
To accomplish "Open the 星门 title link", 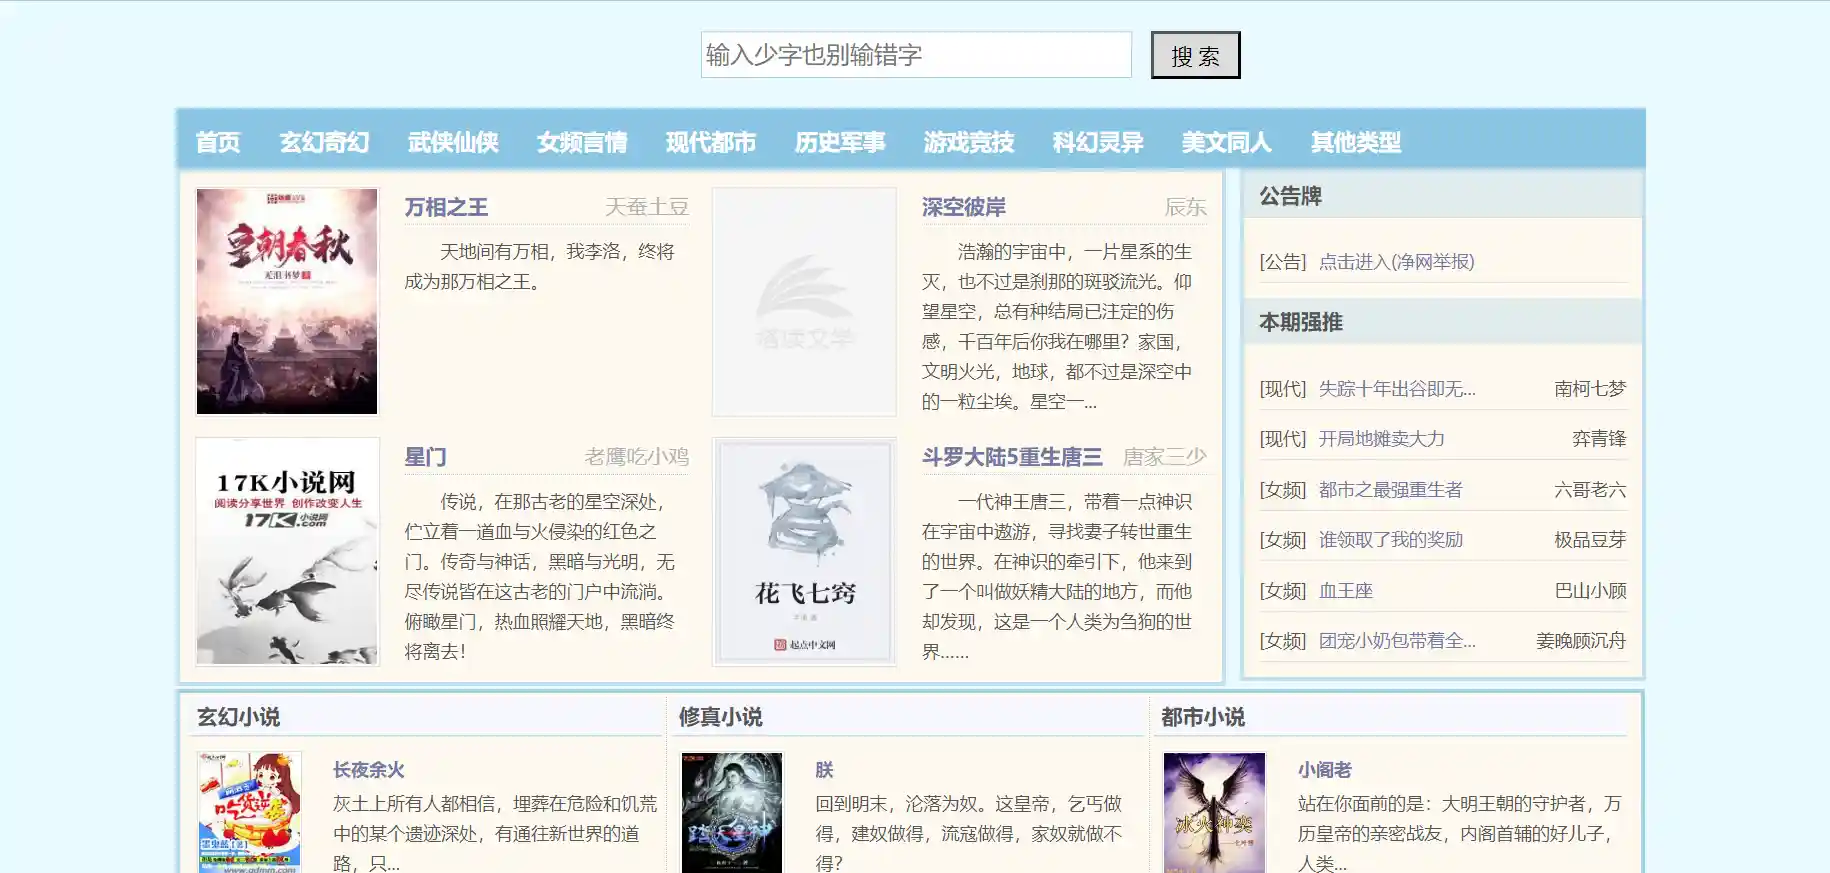I will click(x=425, y=457).
